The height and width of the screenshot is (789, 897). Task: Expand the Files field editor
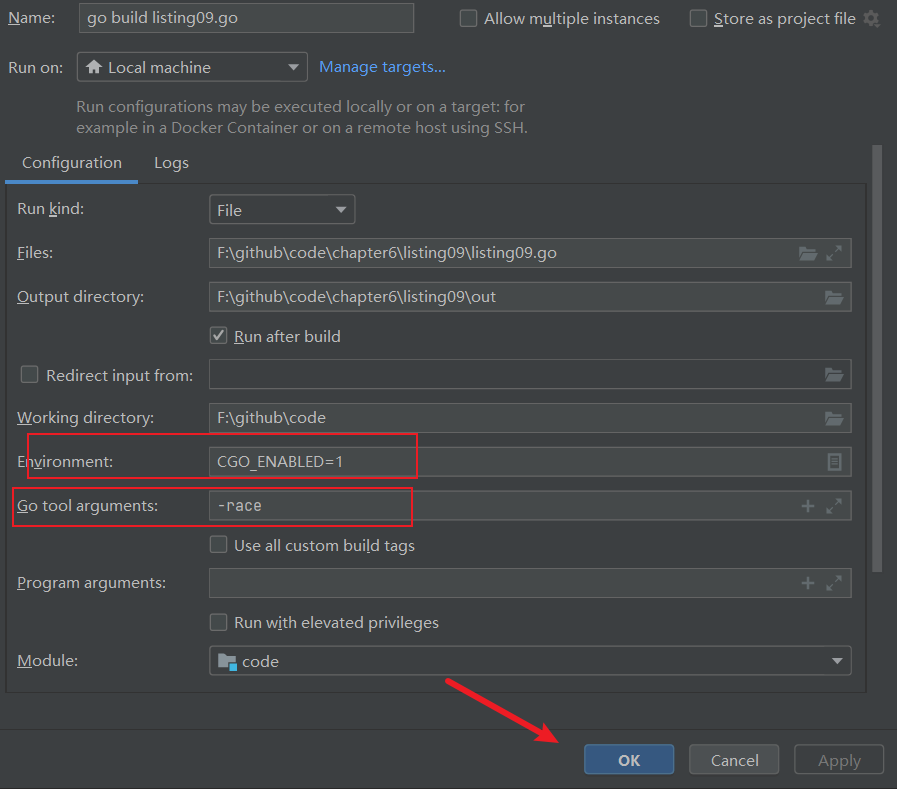coord(834,254)
